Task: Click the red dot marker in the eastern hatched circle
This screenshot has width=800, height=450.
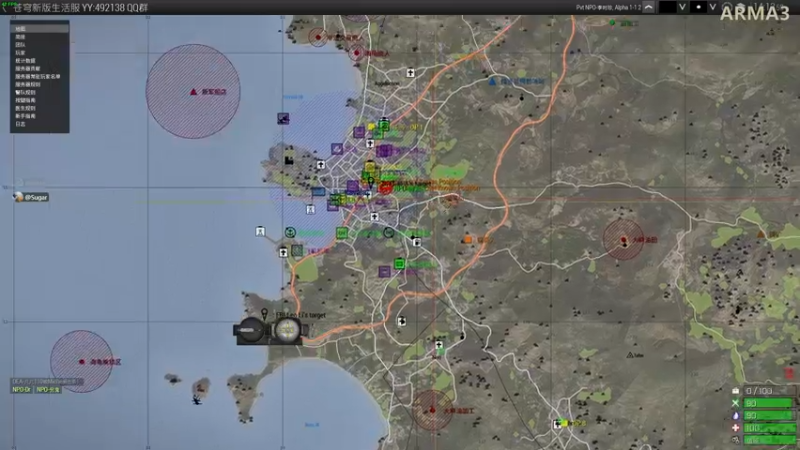Action: pyautogui.click(x=623, y=239)
